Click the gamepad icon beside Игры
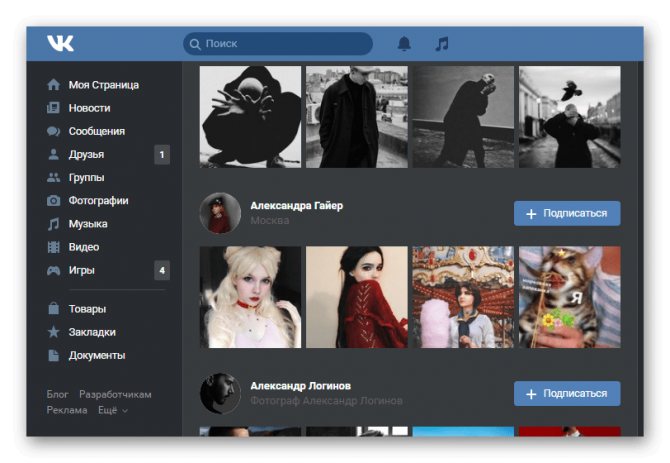The width and height of the screenshot is (670, 463). [x=53, y=270]
